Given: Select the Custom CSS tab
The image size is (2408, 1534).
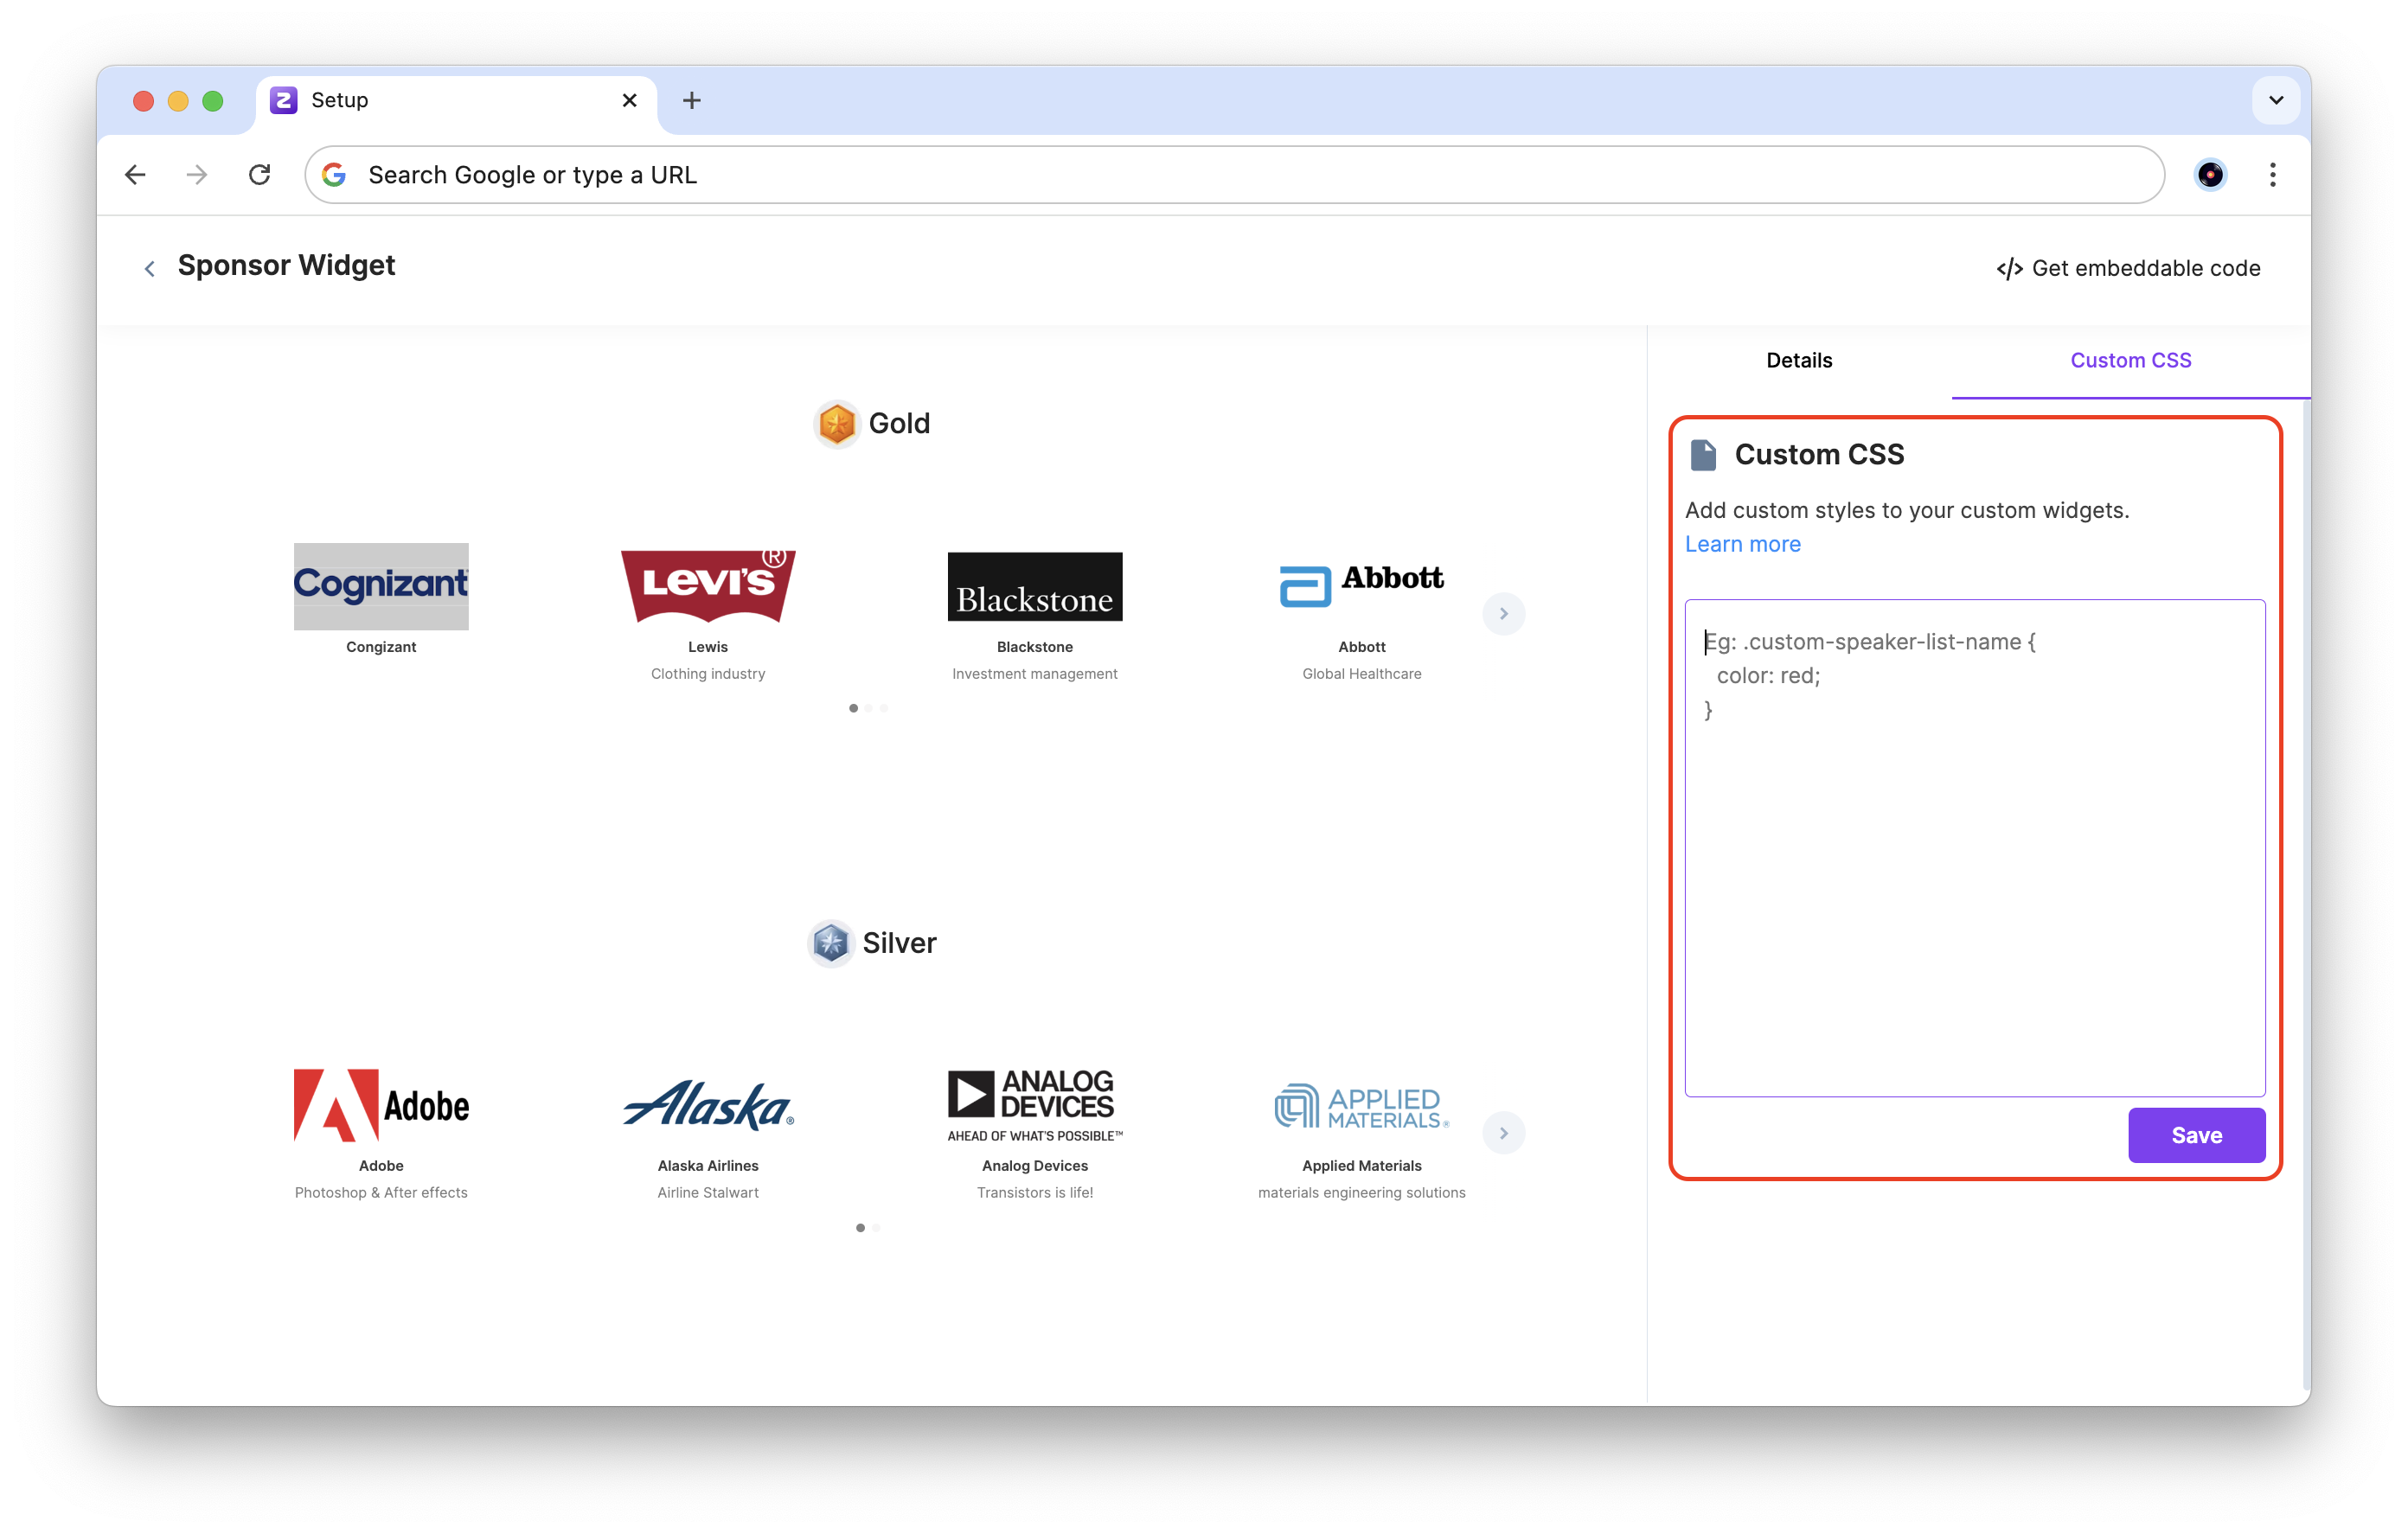Looking at the screenshot, I should (x=2130, y=360).
